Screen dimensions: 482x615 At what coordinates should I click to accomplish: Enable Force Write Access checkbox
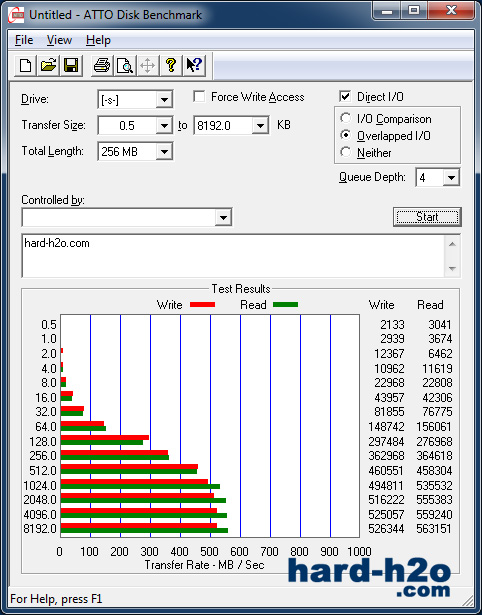(199, 96)
